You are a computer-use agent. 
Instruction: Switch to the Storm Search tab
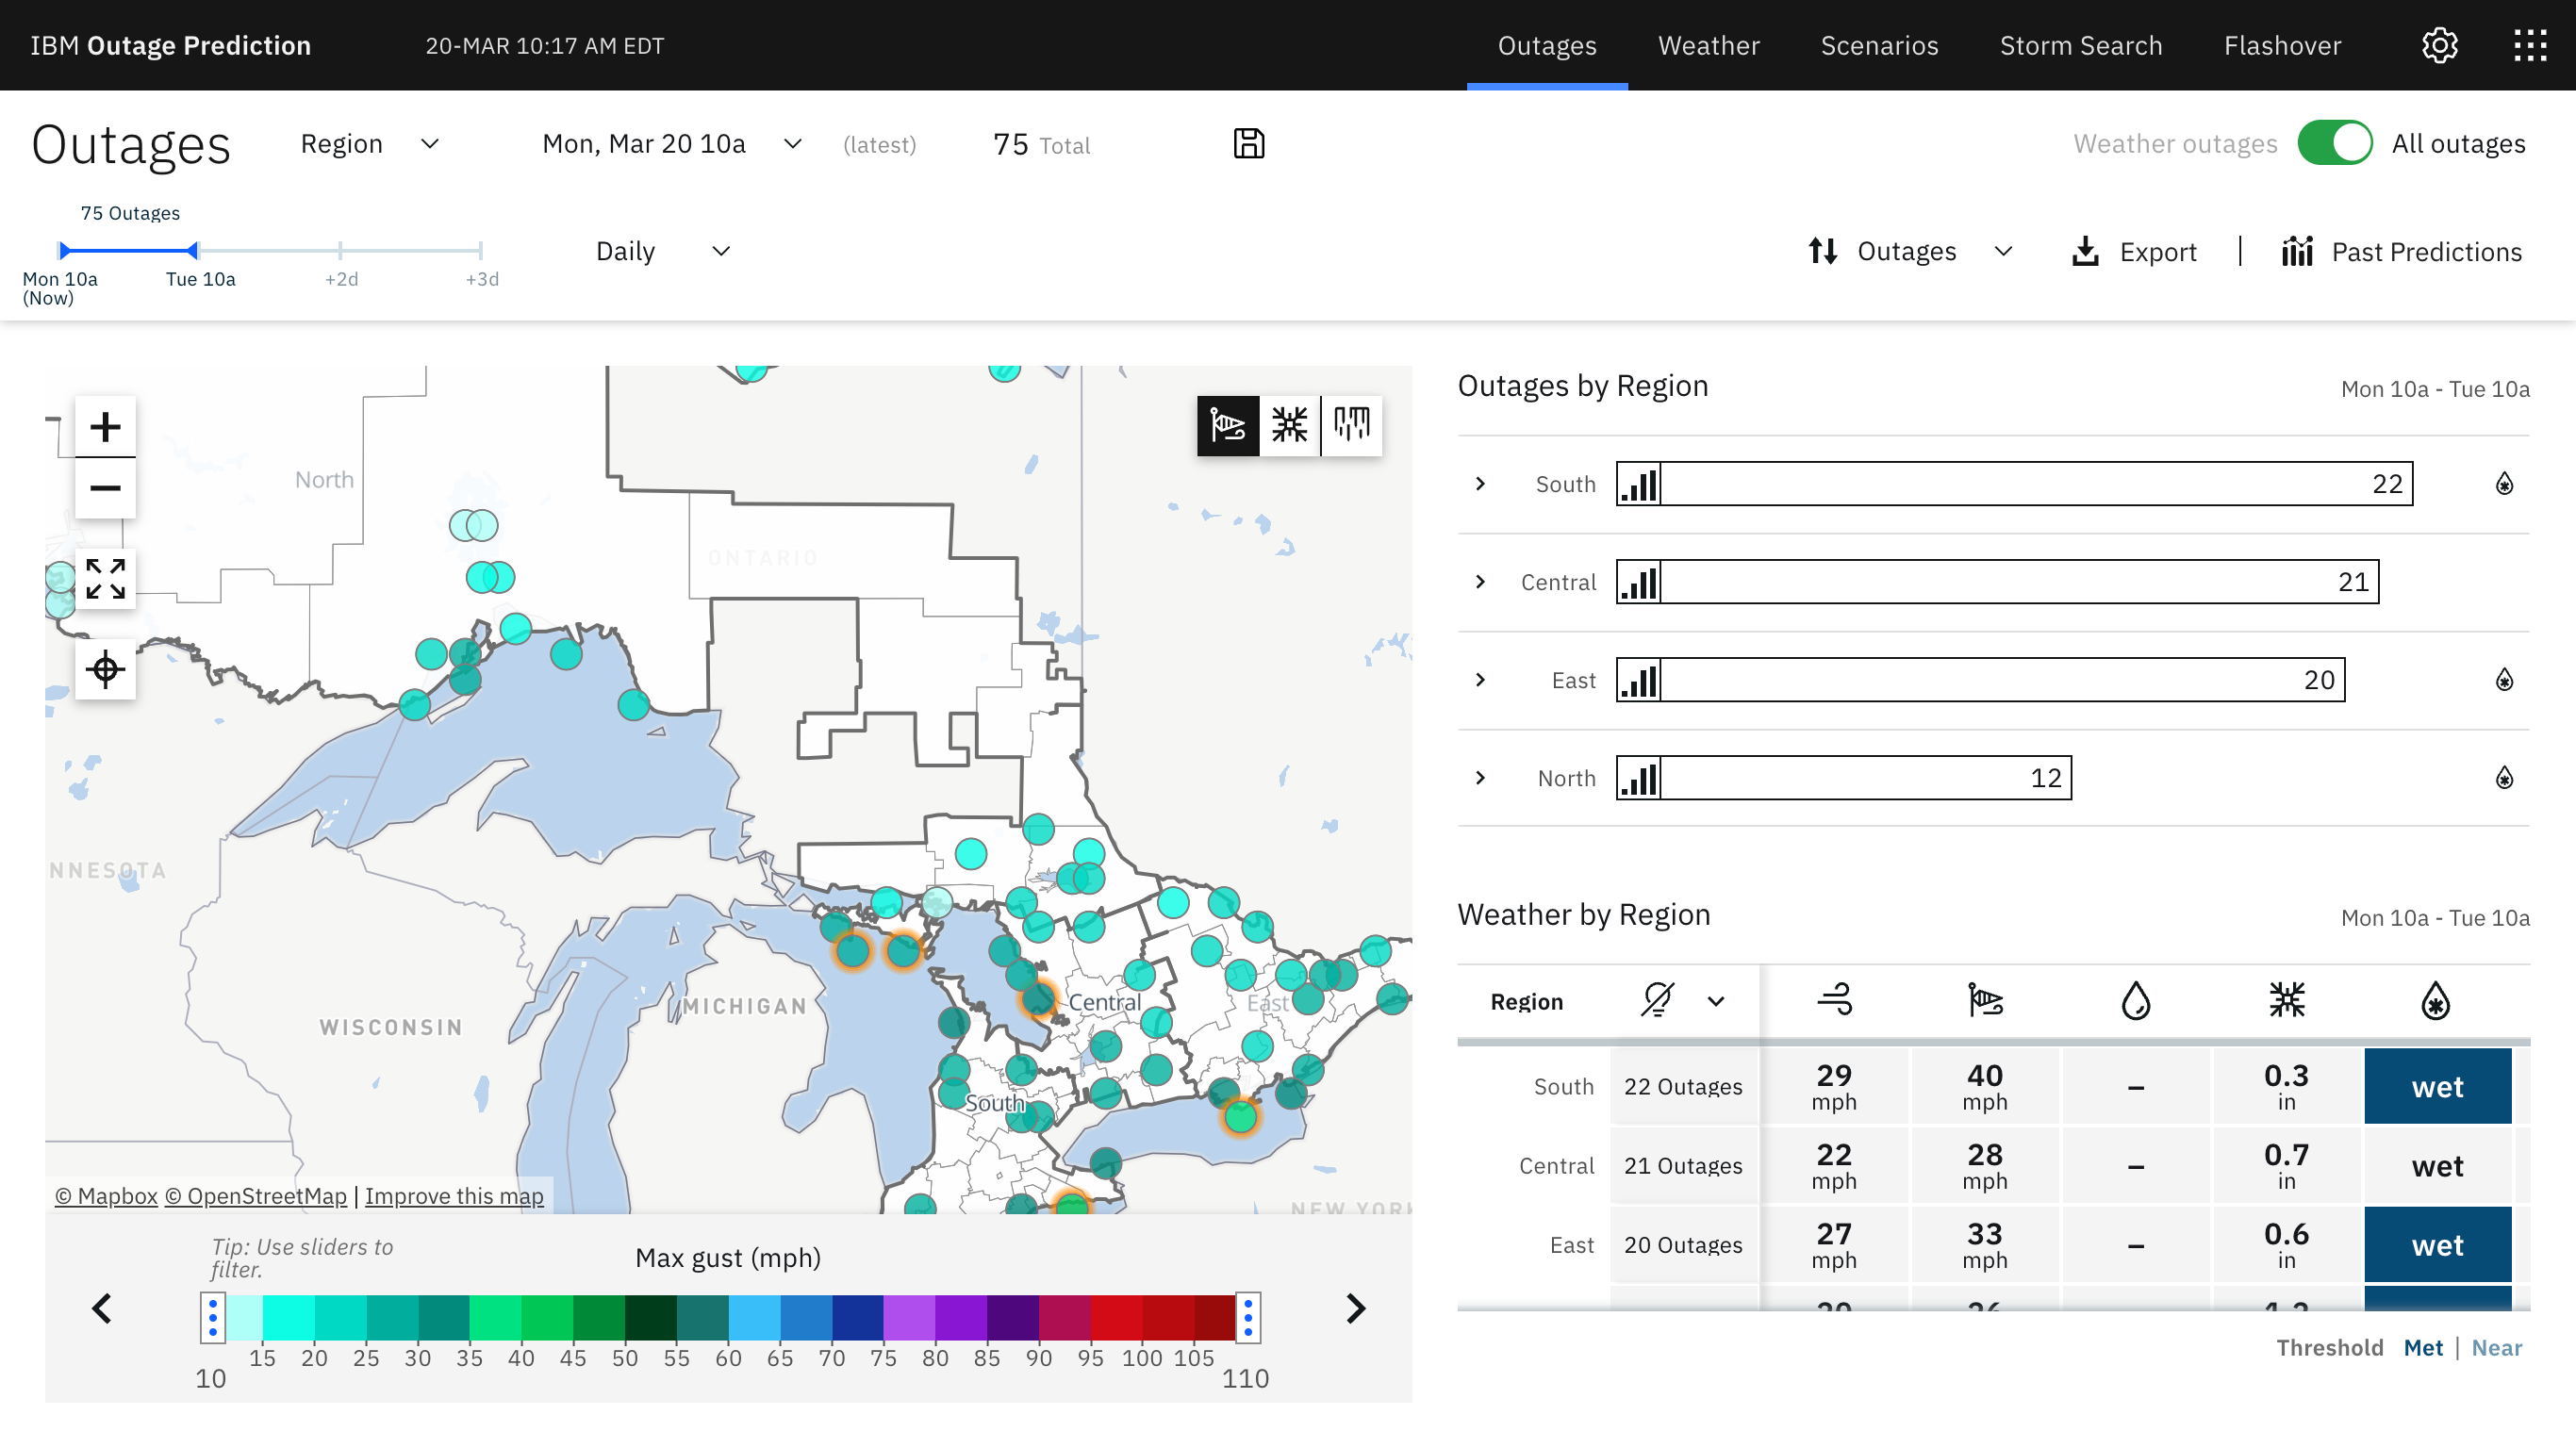(x=2081, y=45)
